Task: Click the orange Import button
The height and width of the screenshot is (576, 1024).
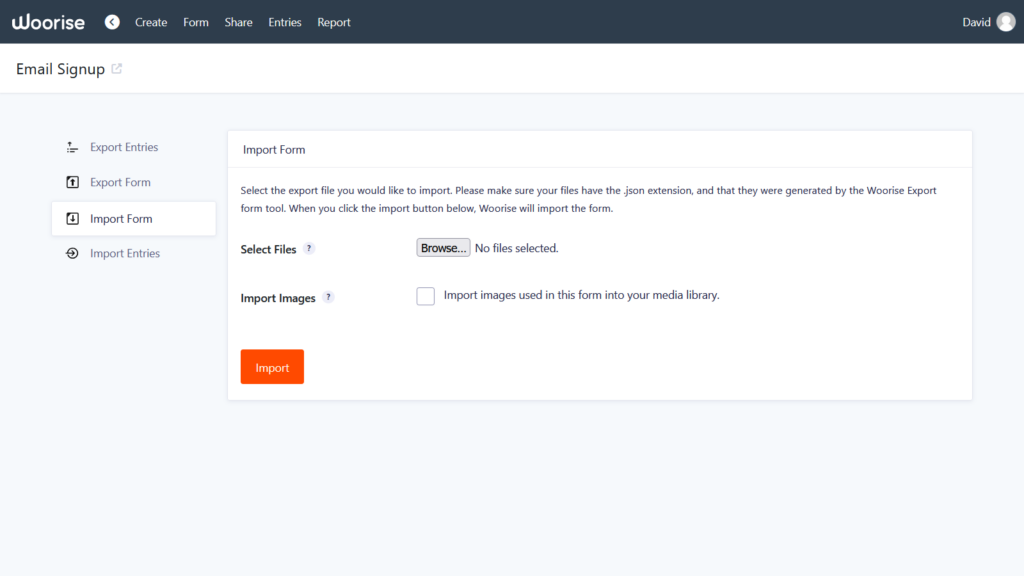Action: click(x=272, y=366)
